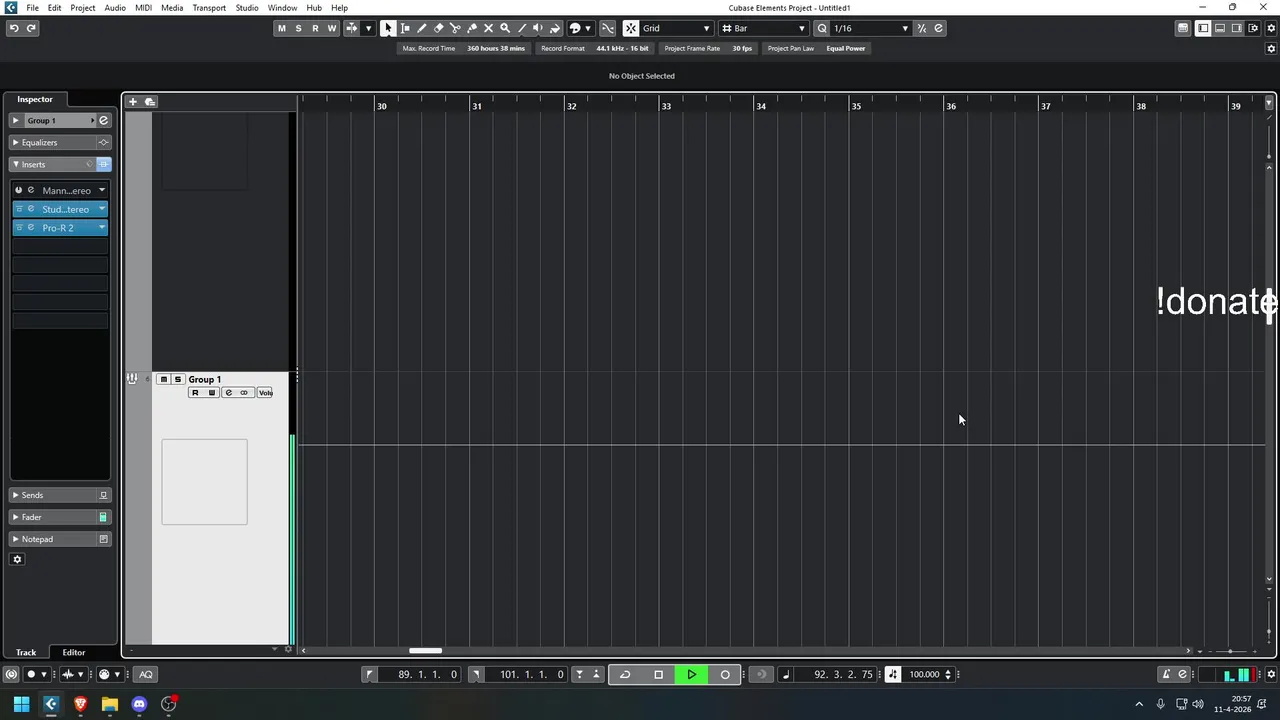Open the Pro-R 2 plugin editor icon
This screenshot has width=1280, height=720.
[x=31, y=228]
